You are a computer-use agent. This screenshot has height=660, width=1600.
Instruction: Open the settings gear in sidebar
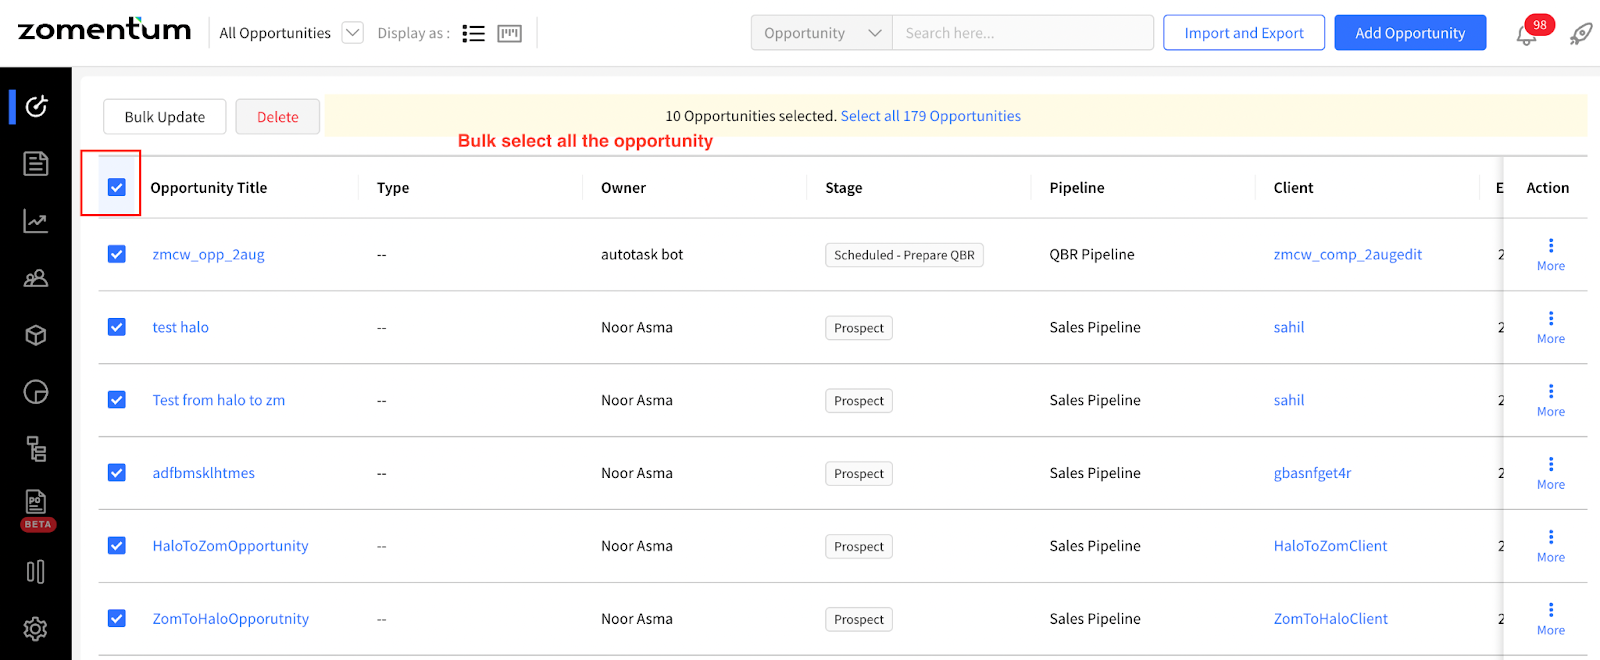[x=36, y=629]
